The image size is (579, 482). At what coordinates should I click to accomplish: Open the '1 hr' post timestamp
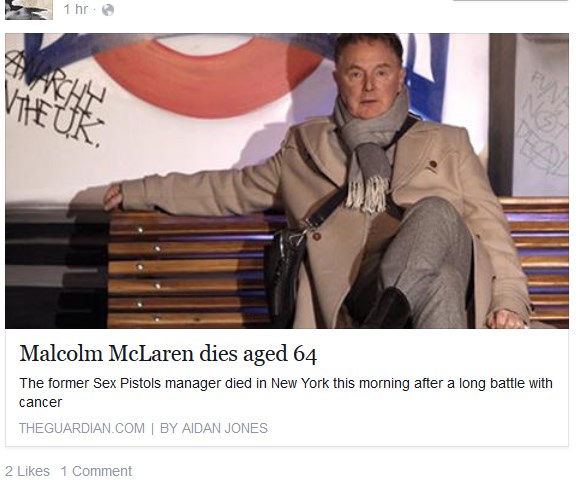click(75, 9)
